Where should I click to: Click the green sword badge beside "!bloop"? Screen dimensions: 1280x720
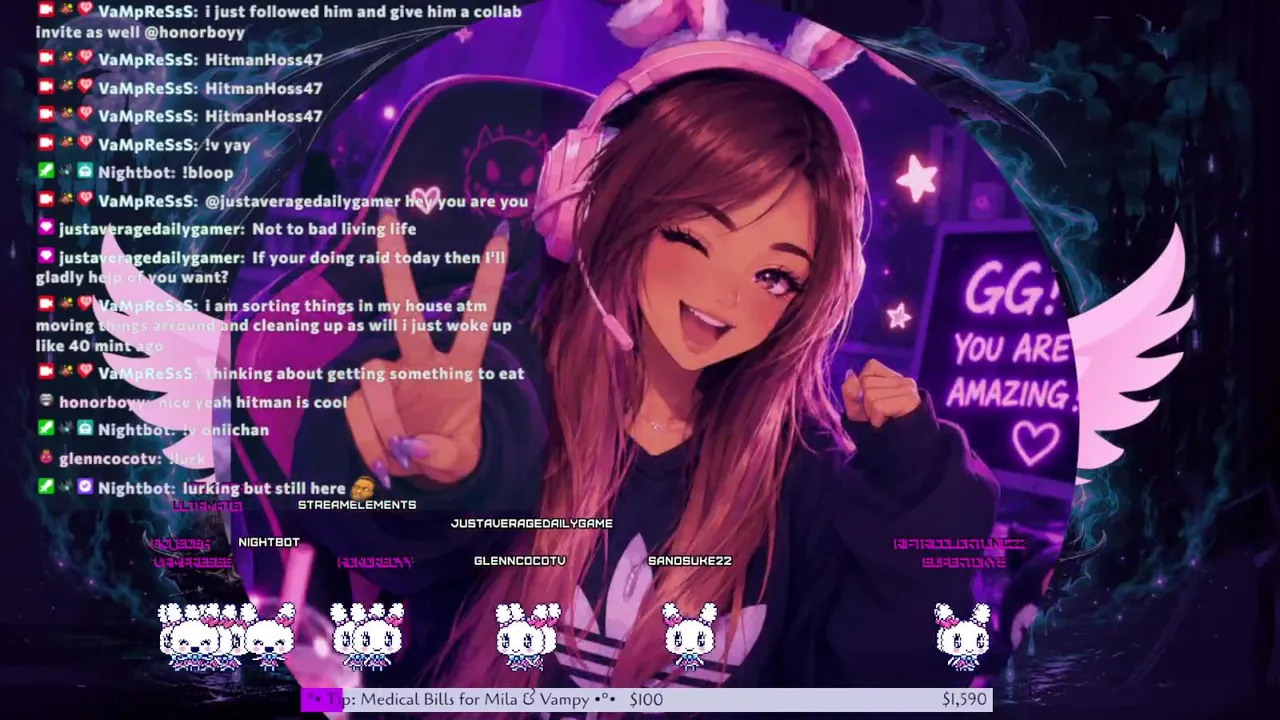[45, 171]
